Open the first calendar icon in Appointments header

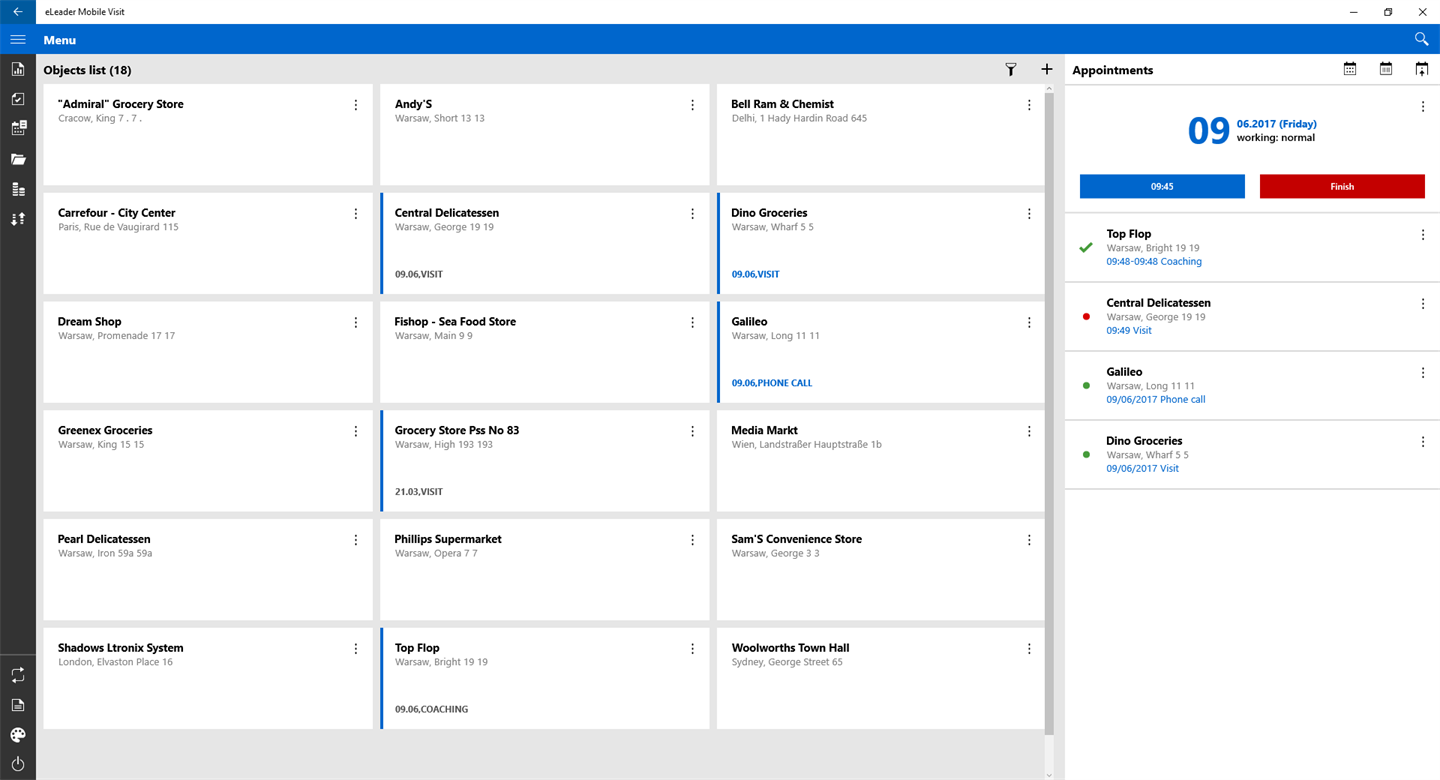coord(1350,69)
